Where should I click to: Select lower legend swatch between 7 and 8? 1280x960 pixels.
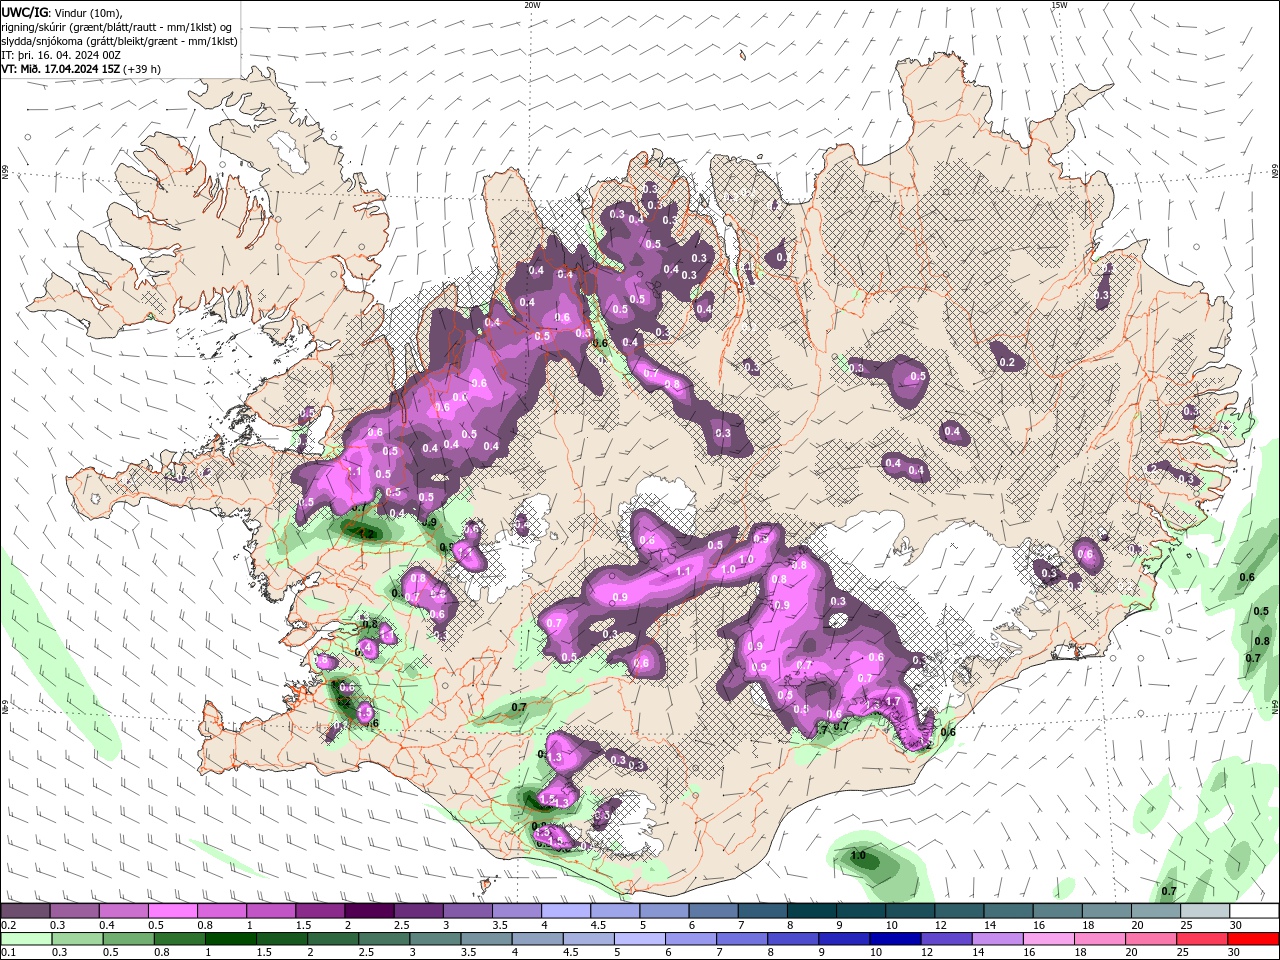741,939
